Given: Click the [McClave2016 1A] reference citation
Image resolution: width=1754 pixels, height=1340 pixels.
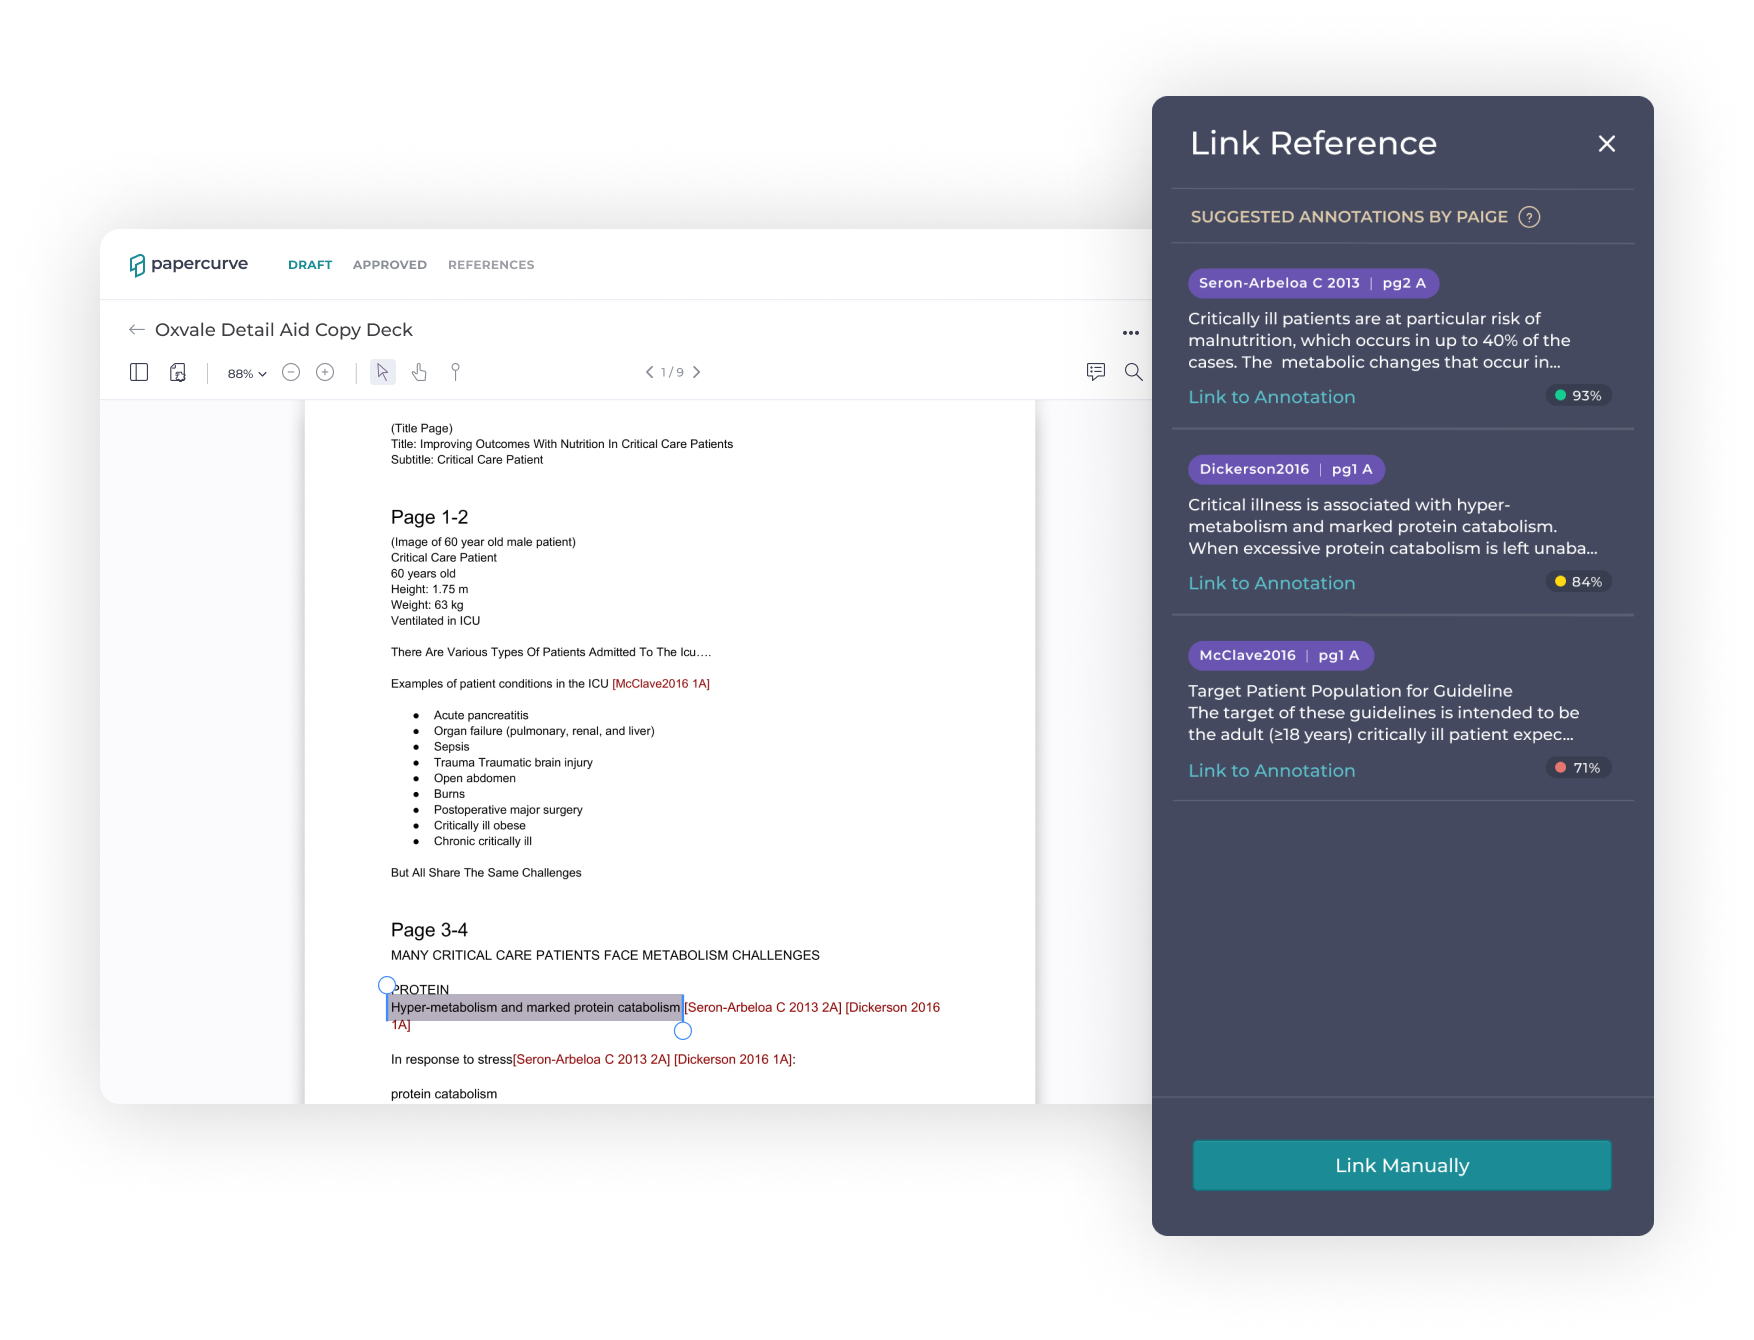Looking at the screenshot, I should (661, 684).
